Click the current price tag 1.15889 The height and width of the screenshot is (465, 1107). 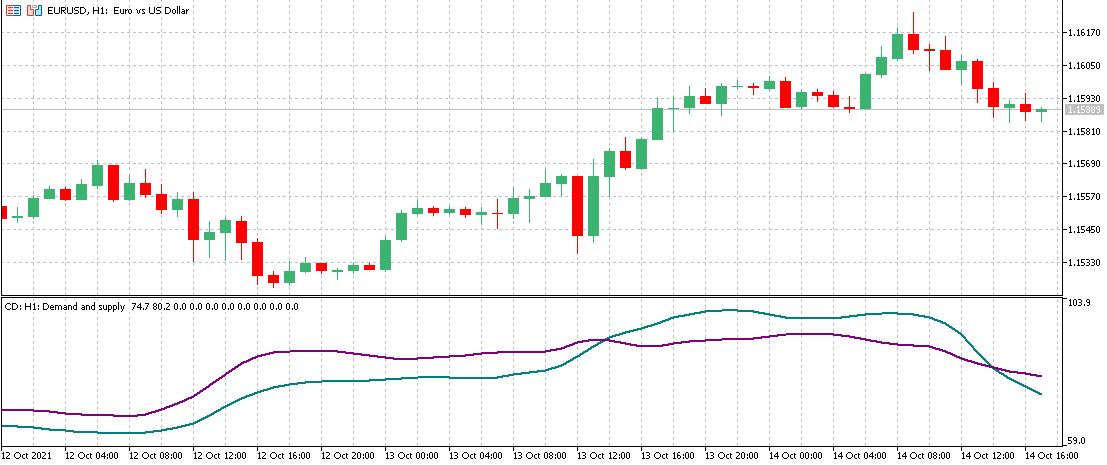[1084, 109]
